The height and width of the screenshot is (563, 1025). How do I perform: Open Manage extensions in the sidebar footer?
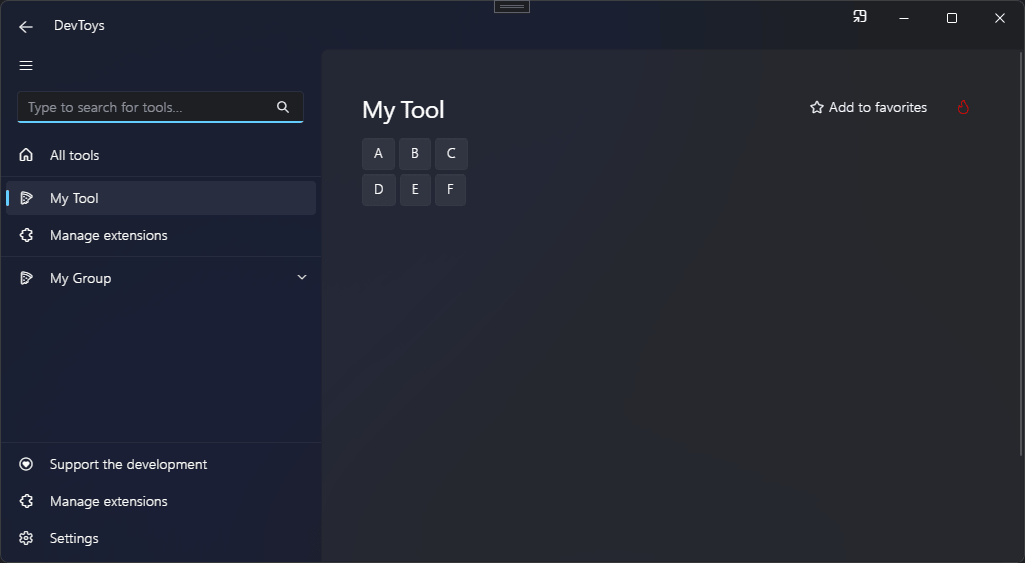109,501
